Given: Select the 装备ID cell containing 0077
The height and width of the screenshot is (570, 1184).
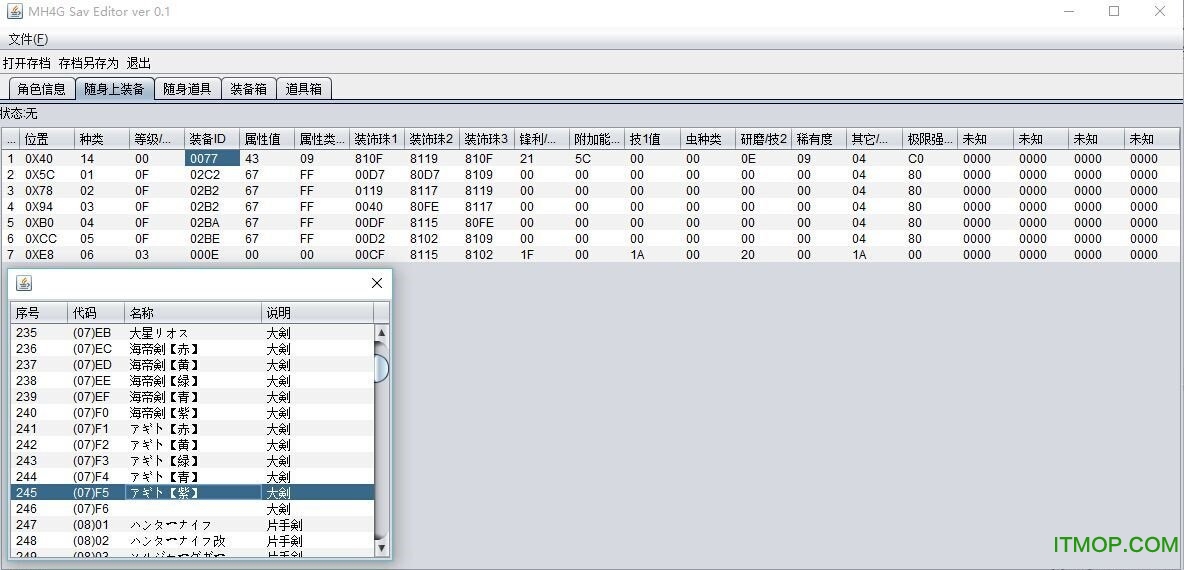Looking at the screenshot, I should click(211, 158).
